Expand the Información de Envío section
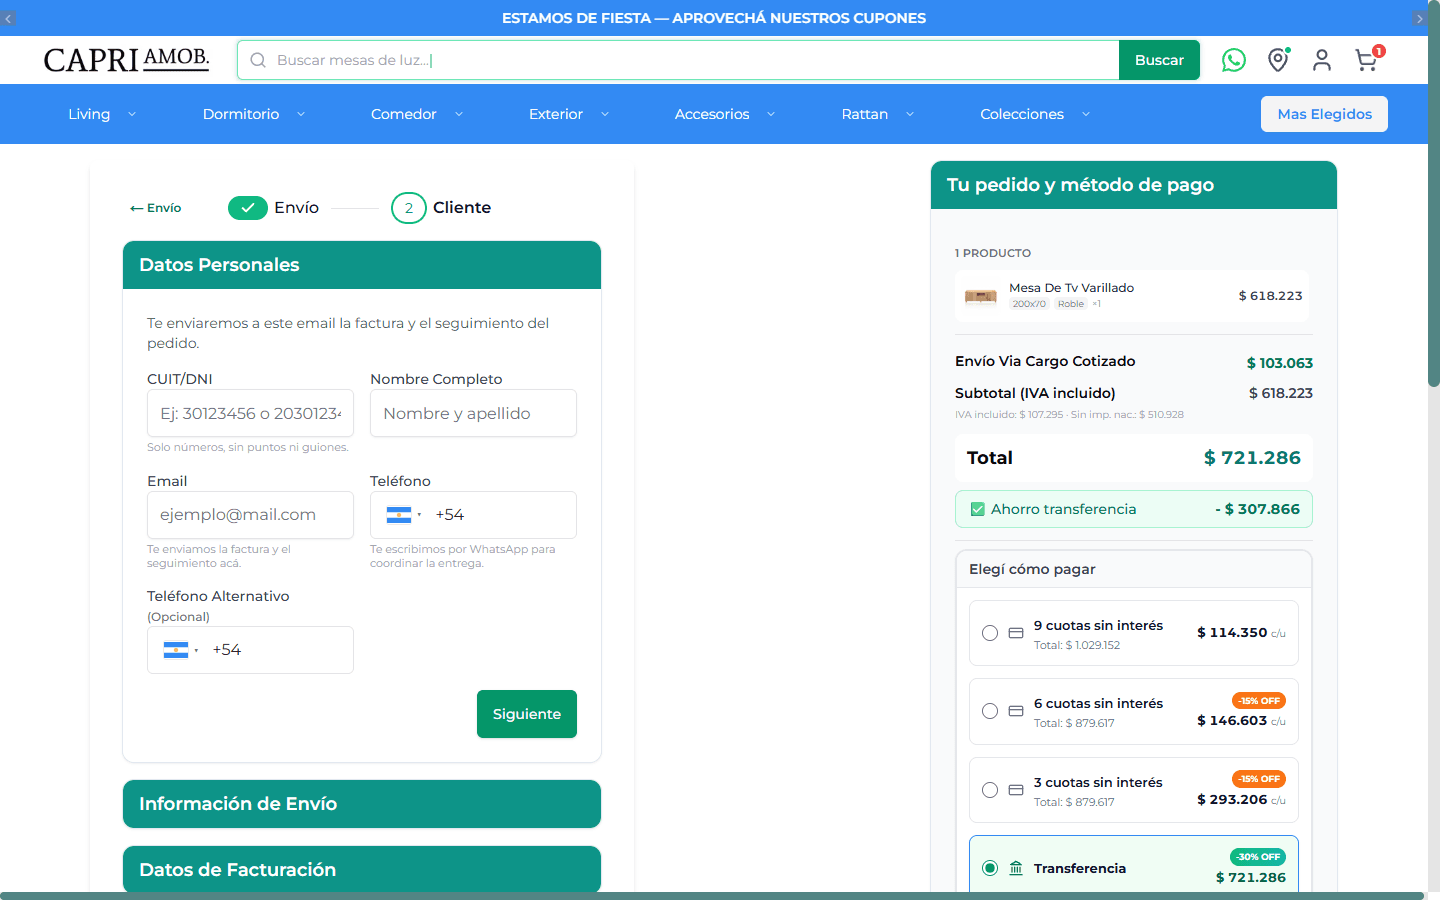Screen dimensions: 1440x900 click(x=362, y=804)
